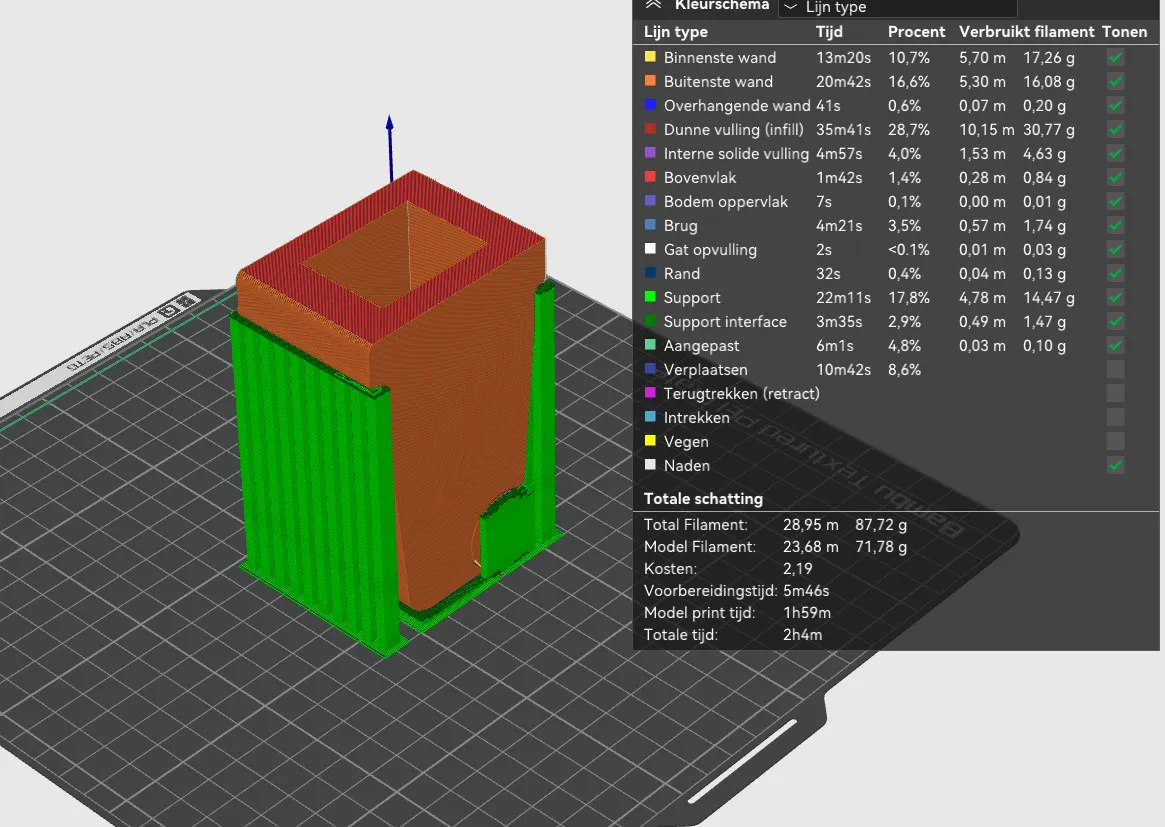The width and height of the screenshot is (1165, 827).
Task: Toggle Dunne vulling (infill) visibility
Action: tap(1114, 129)
